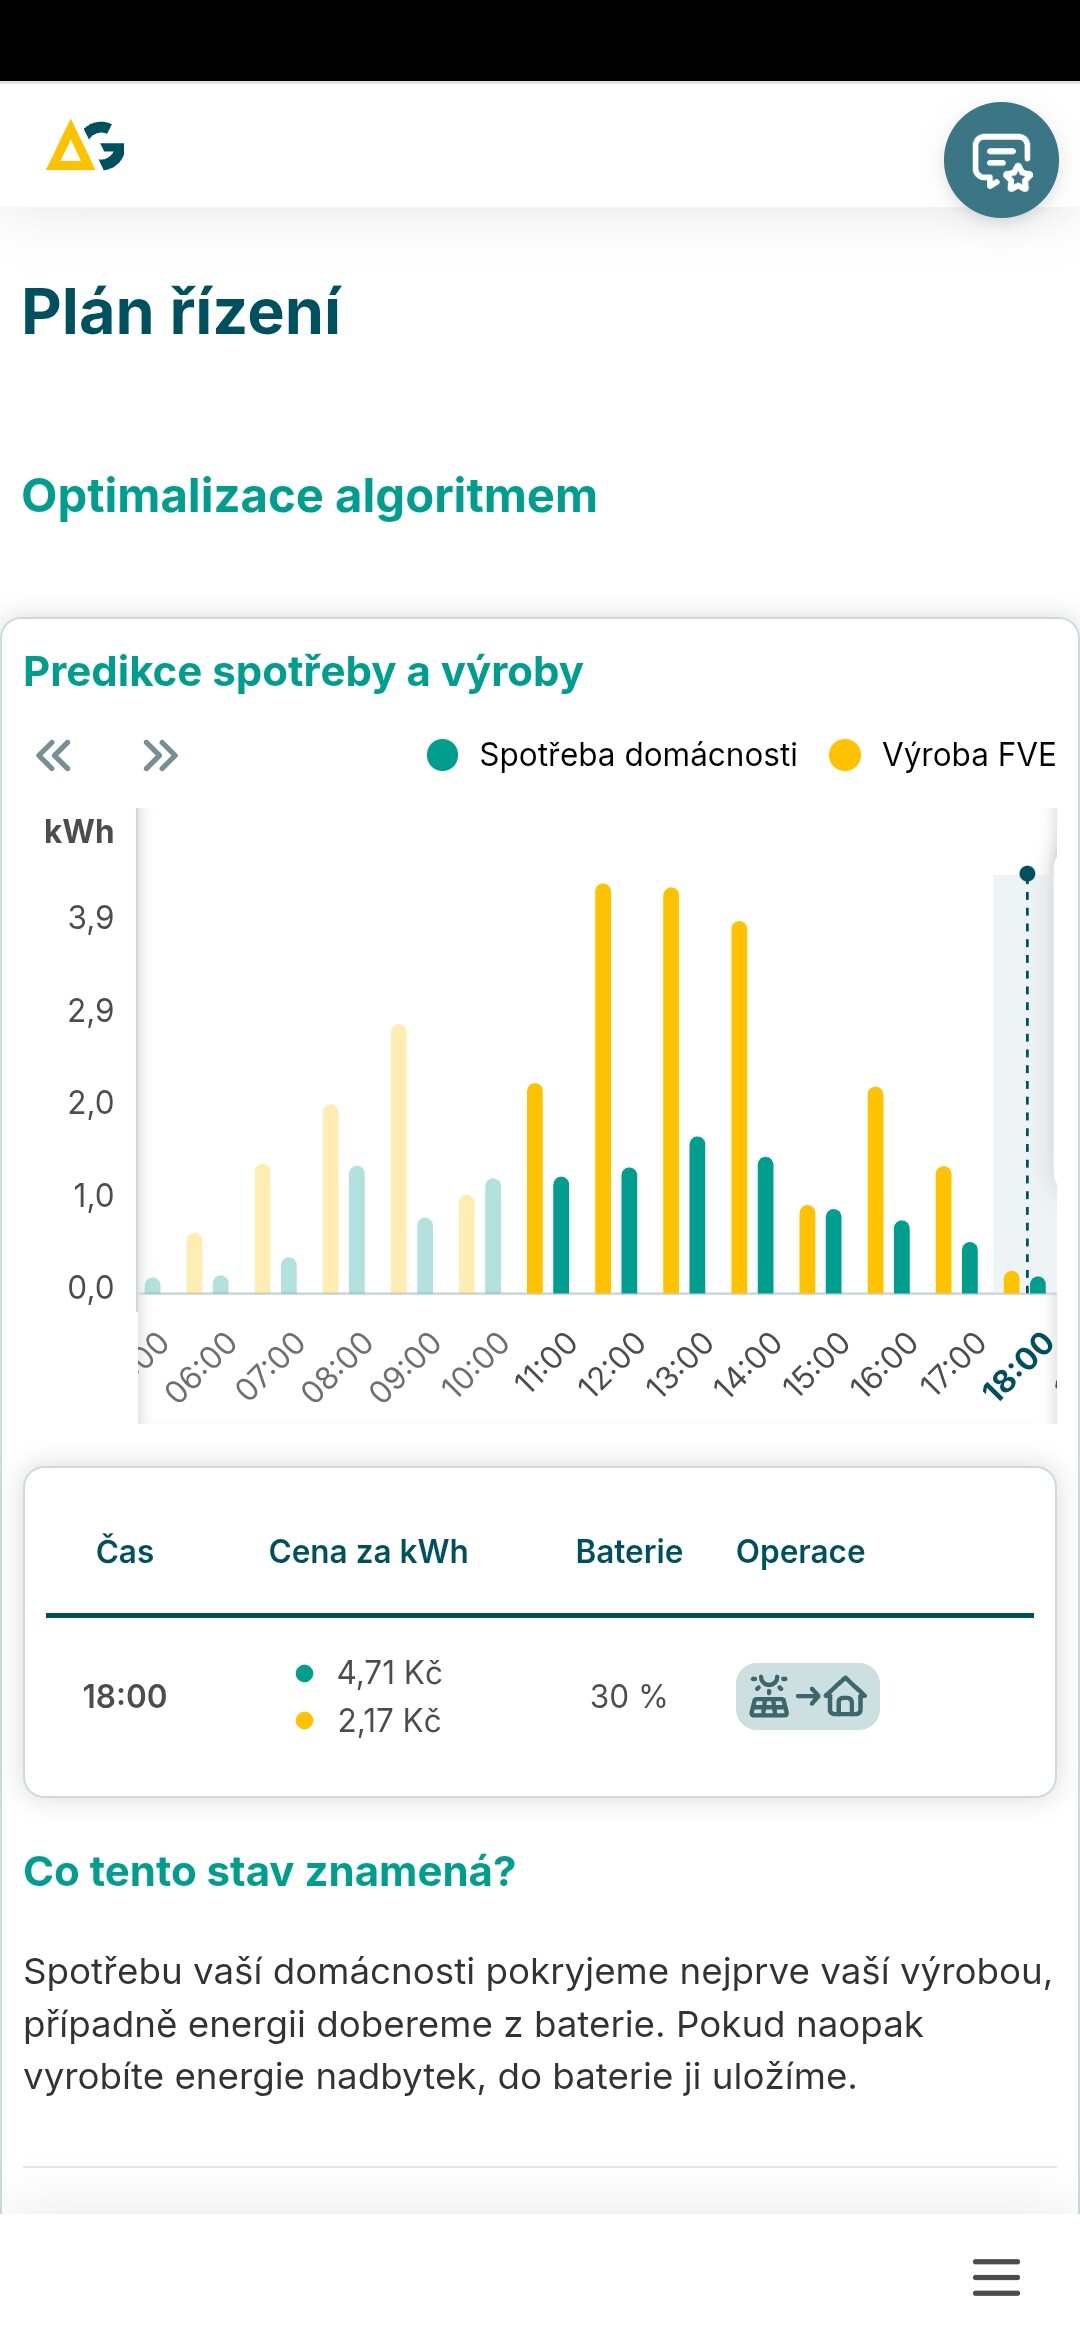Tap the 09:00 faded yellow bar
The width and height of the screenshot is (1080, 2340).
tap(399, 1160)
